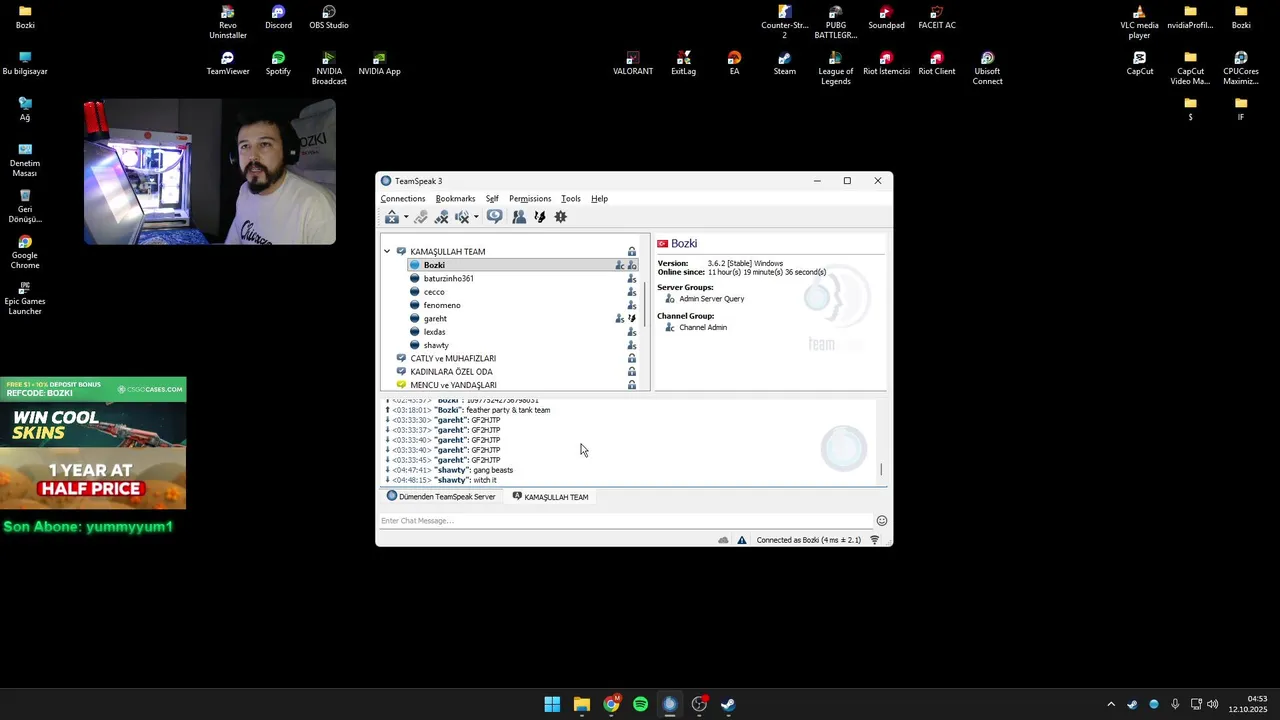Open the dropdown arrow beside mute speakers
Screen dimensions: 1280x720
coord(476,217)
